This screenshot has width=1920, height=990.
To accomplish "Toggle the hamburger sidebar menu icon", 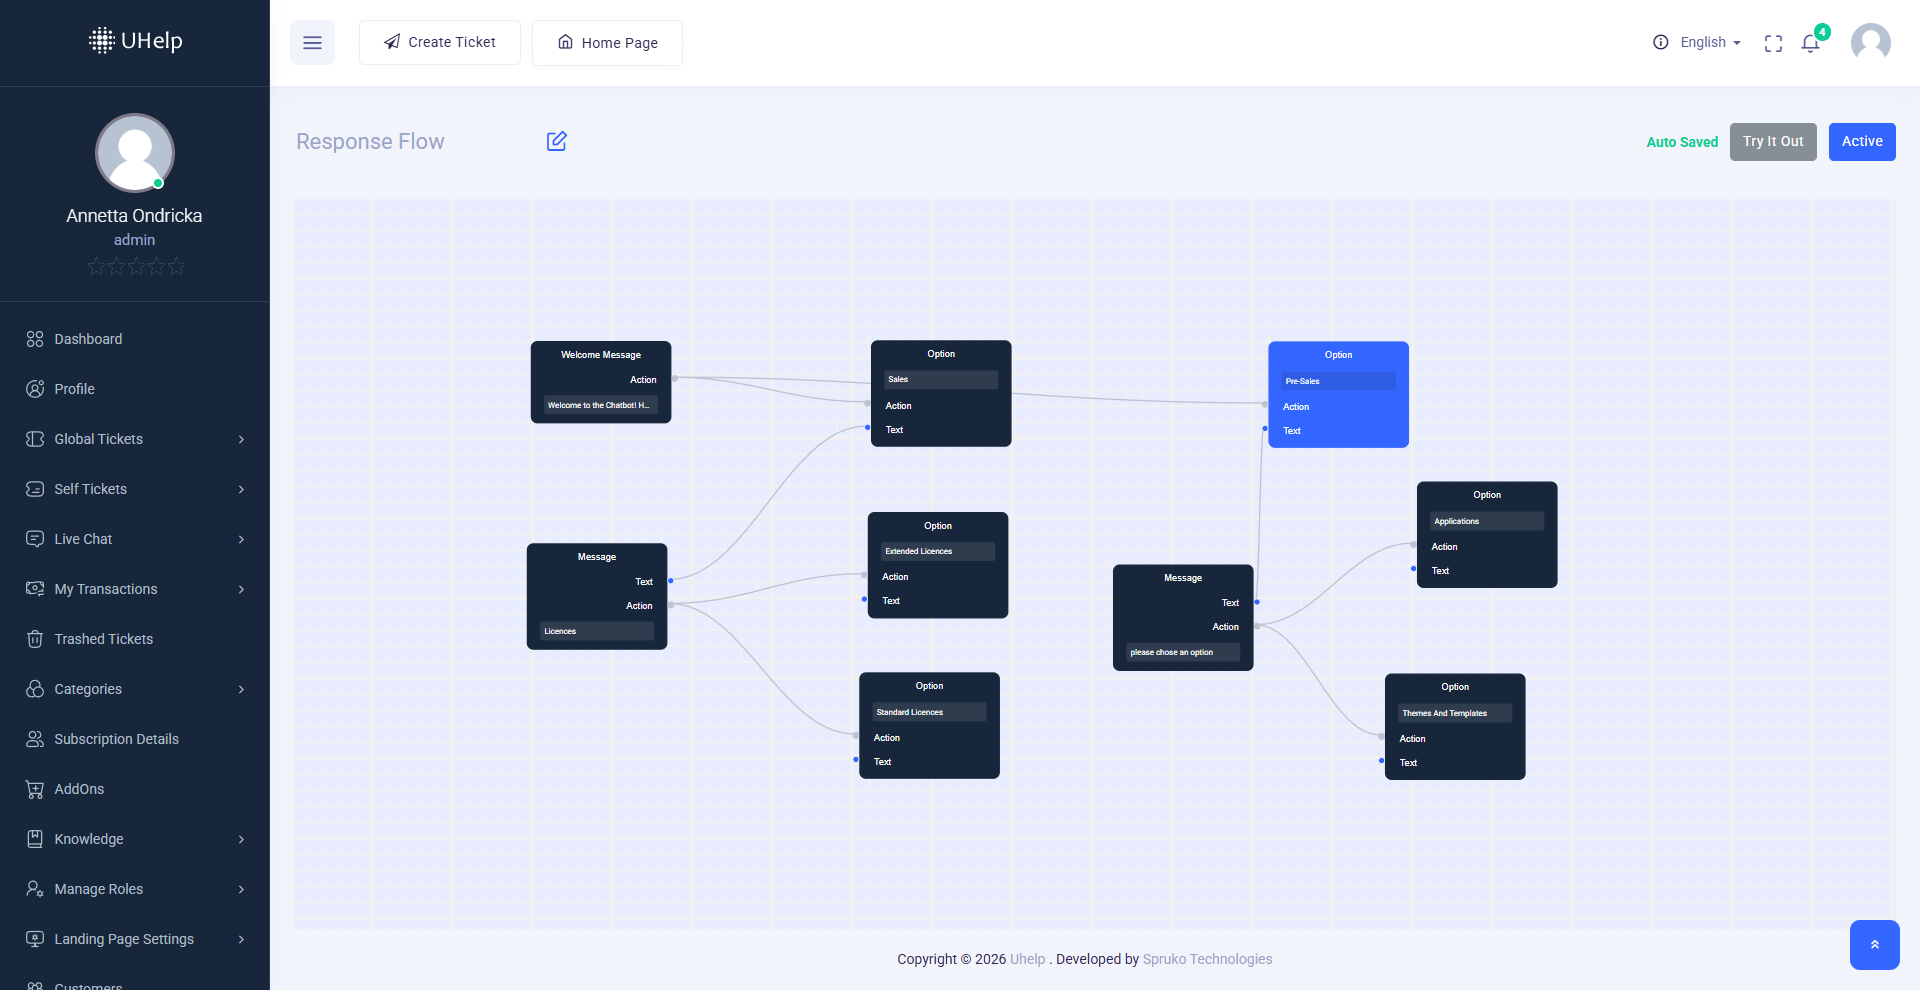I will (x=312, y=43).
